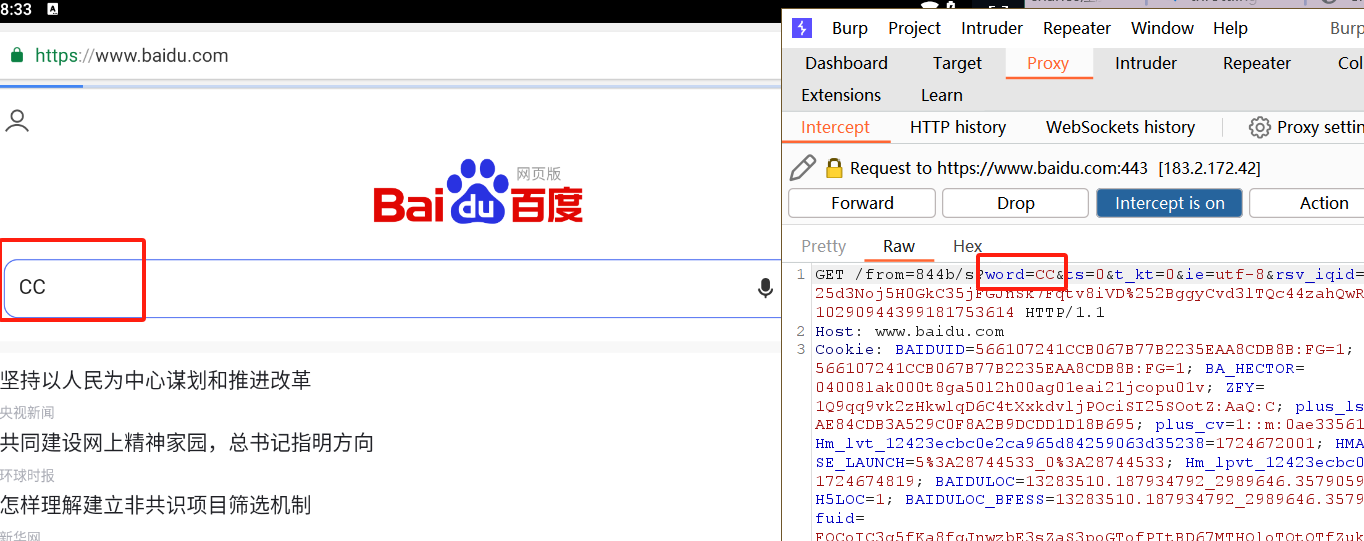Viewport: 1364px width, 541px height.
Task: Open the Burp menu
Action: point(850,28)
